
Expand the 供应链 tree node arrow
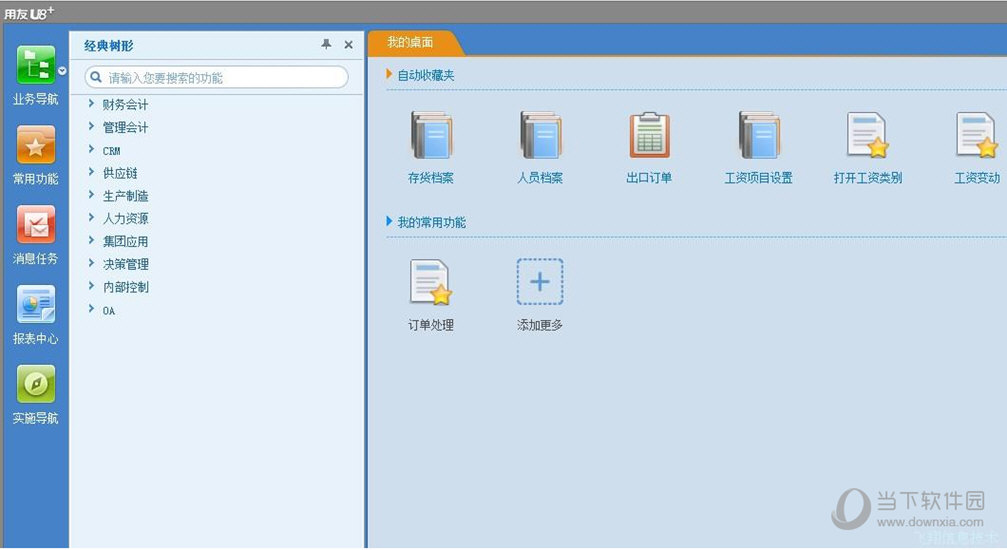coord(91,172)
